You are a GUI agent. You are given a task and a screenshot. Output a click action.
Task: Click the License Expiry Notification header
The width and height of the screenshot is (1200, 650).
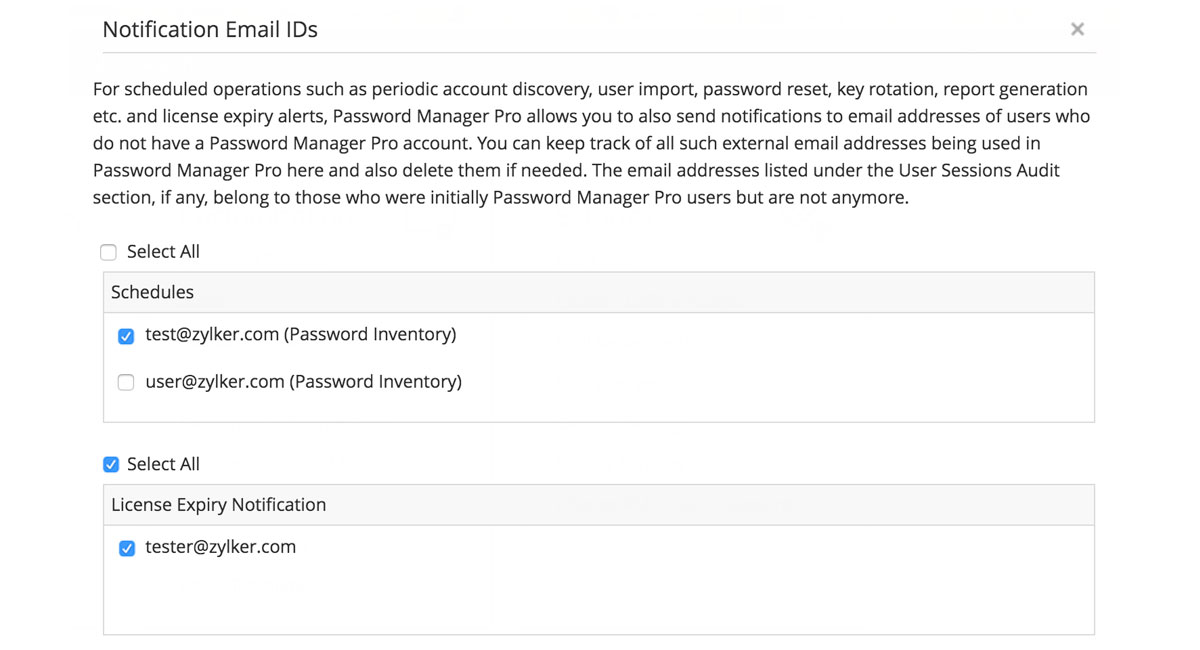click(218, 505)
